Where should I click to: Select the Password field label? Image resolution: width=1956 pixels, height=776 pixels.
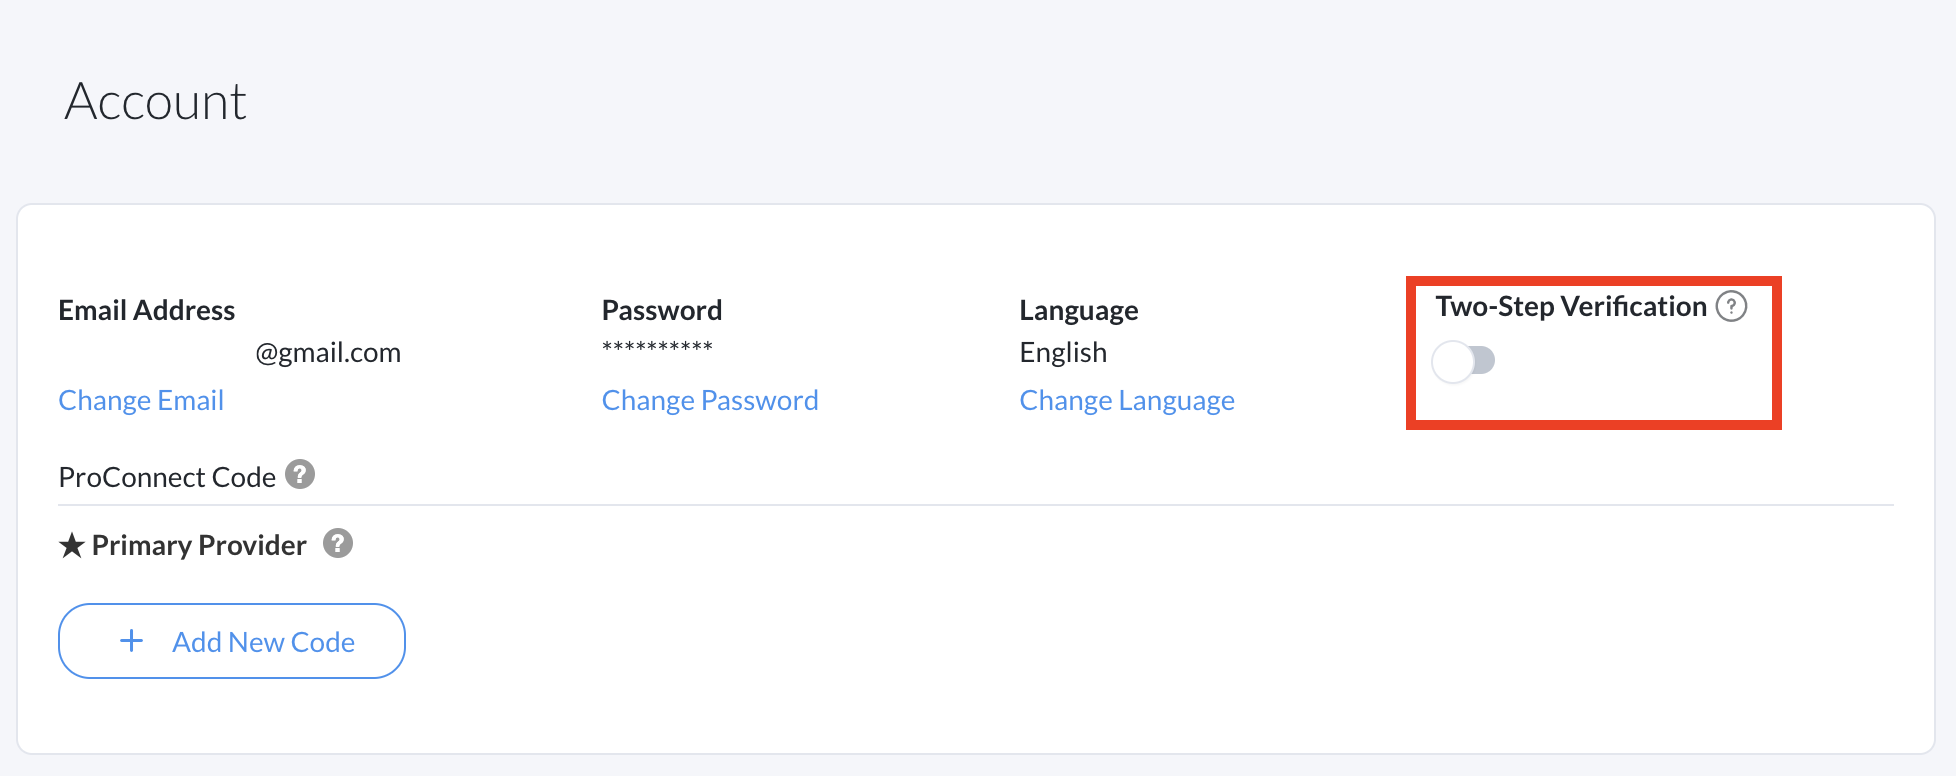pos(662,310)
